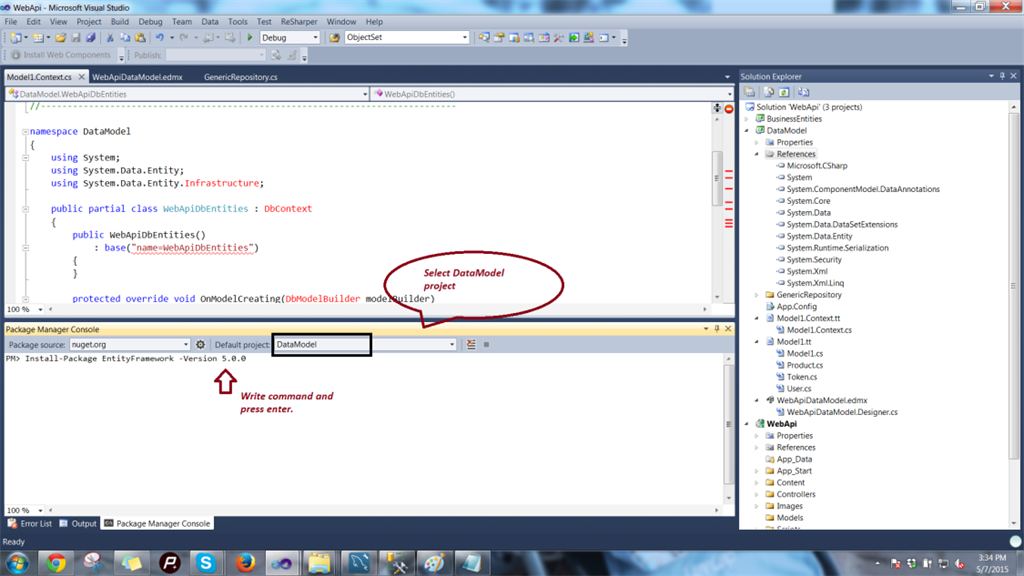
Task: Pin the Package Manager Console panel
Action: [x=716, y=328]
